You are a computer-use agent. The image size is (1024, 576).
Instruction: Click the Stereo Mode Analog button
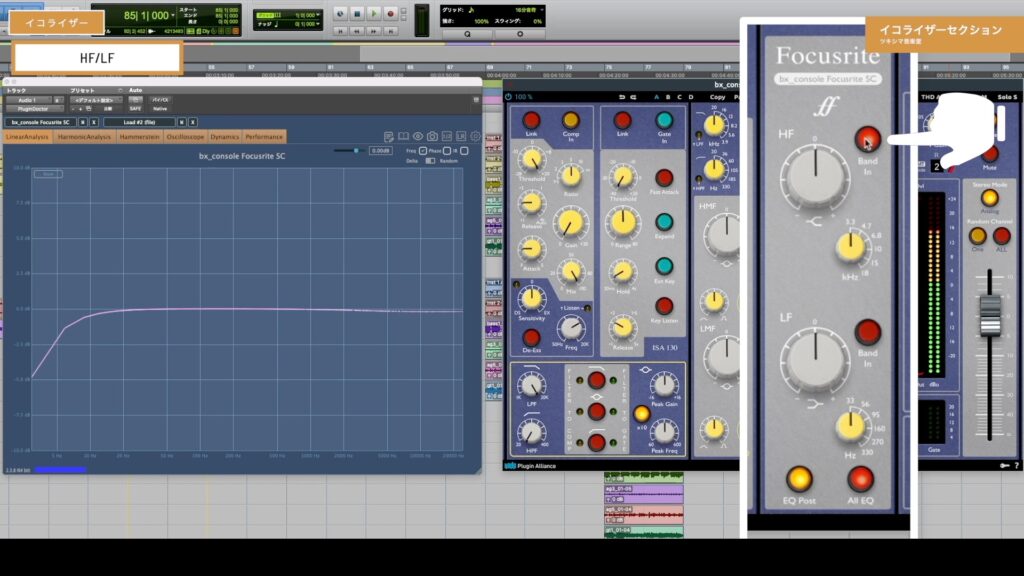pyautogui.click(x=989, y=198)
